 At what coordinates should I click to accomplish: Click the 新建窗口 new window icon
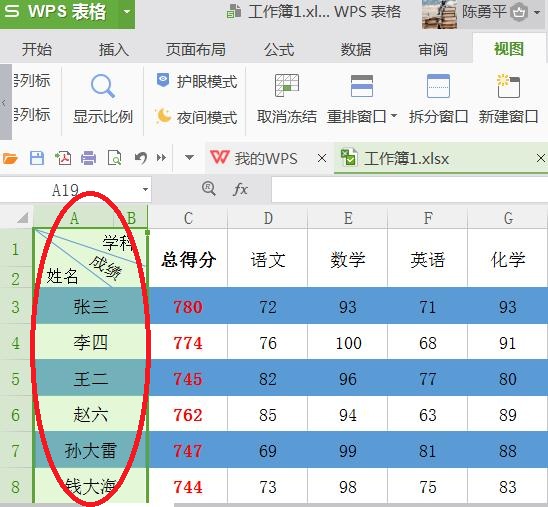[x=509, y=86]
